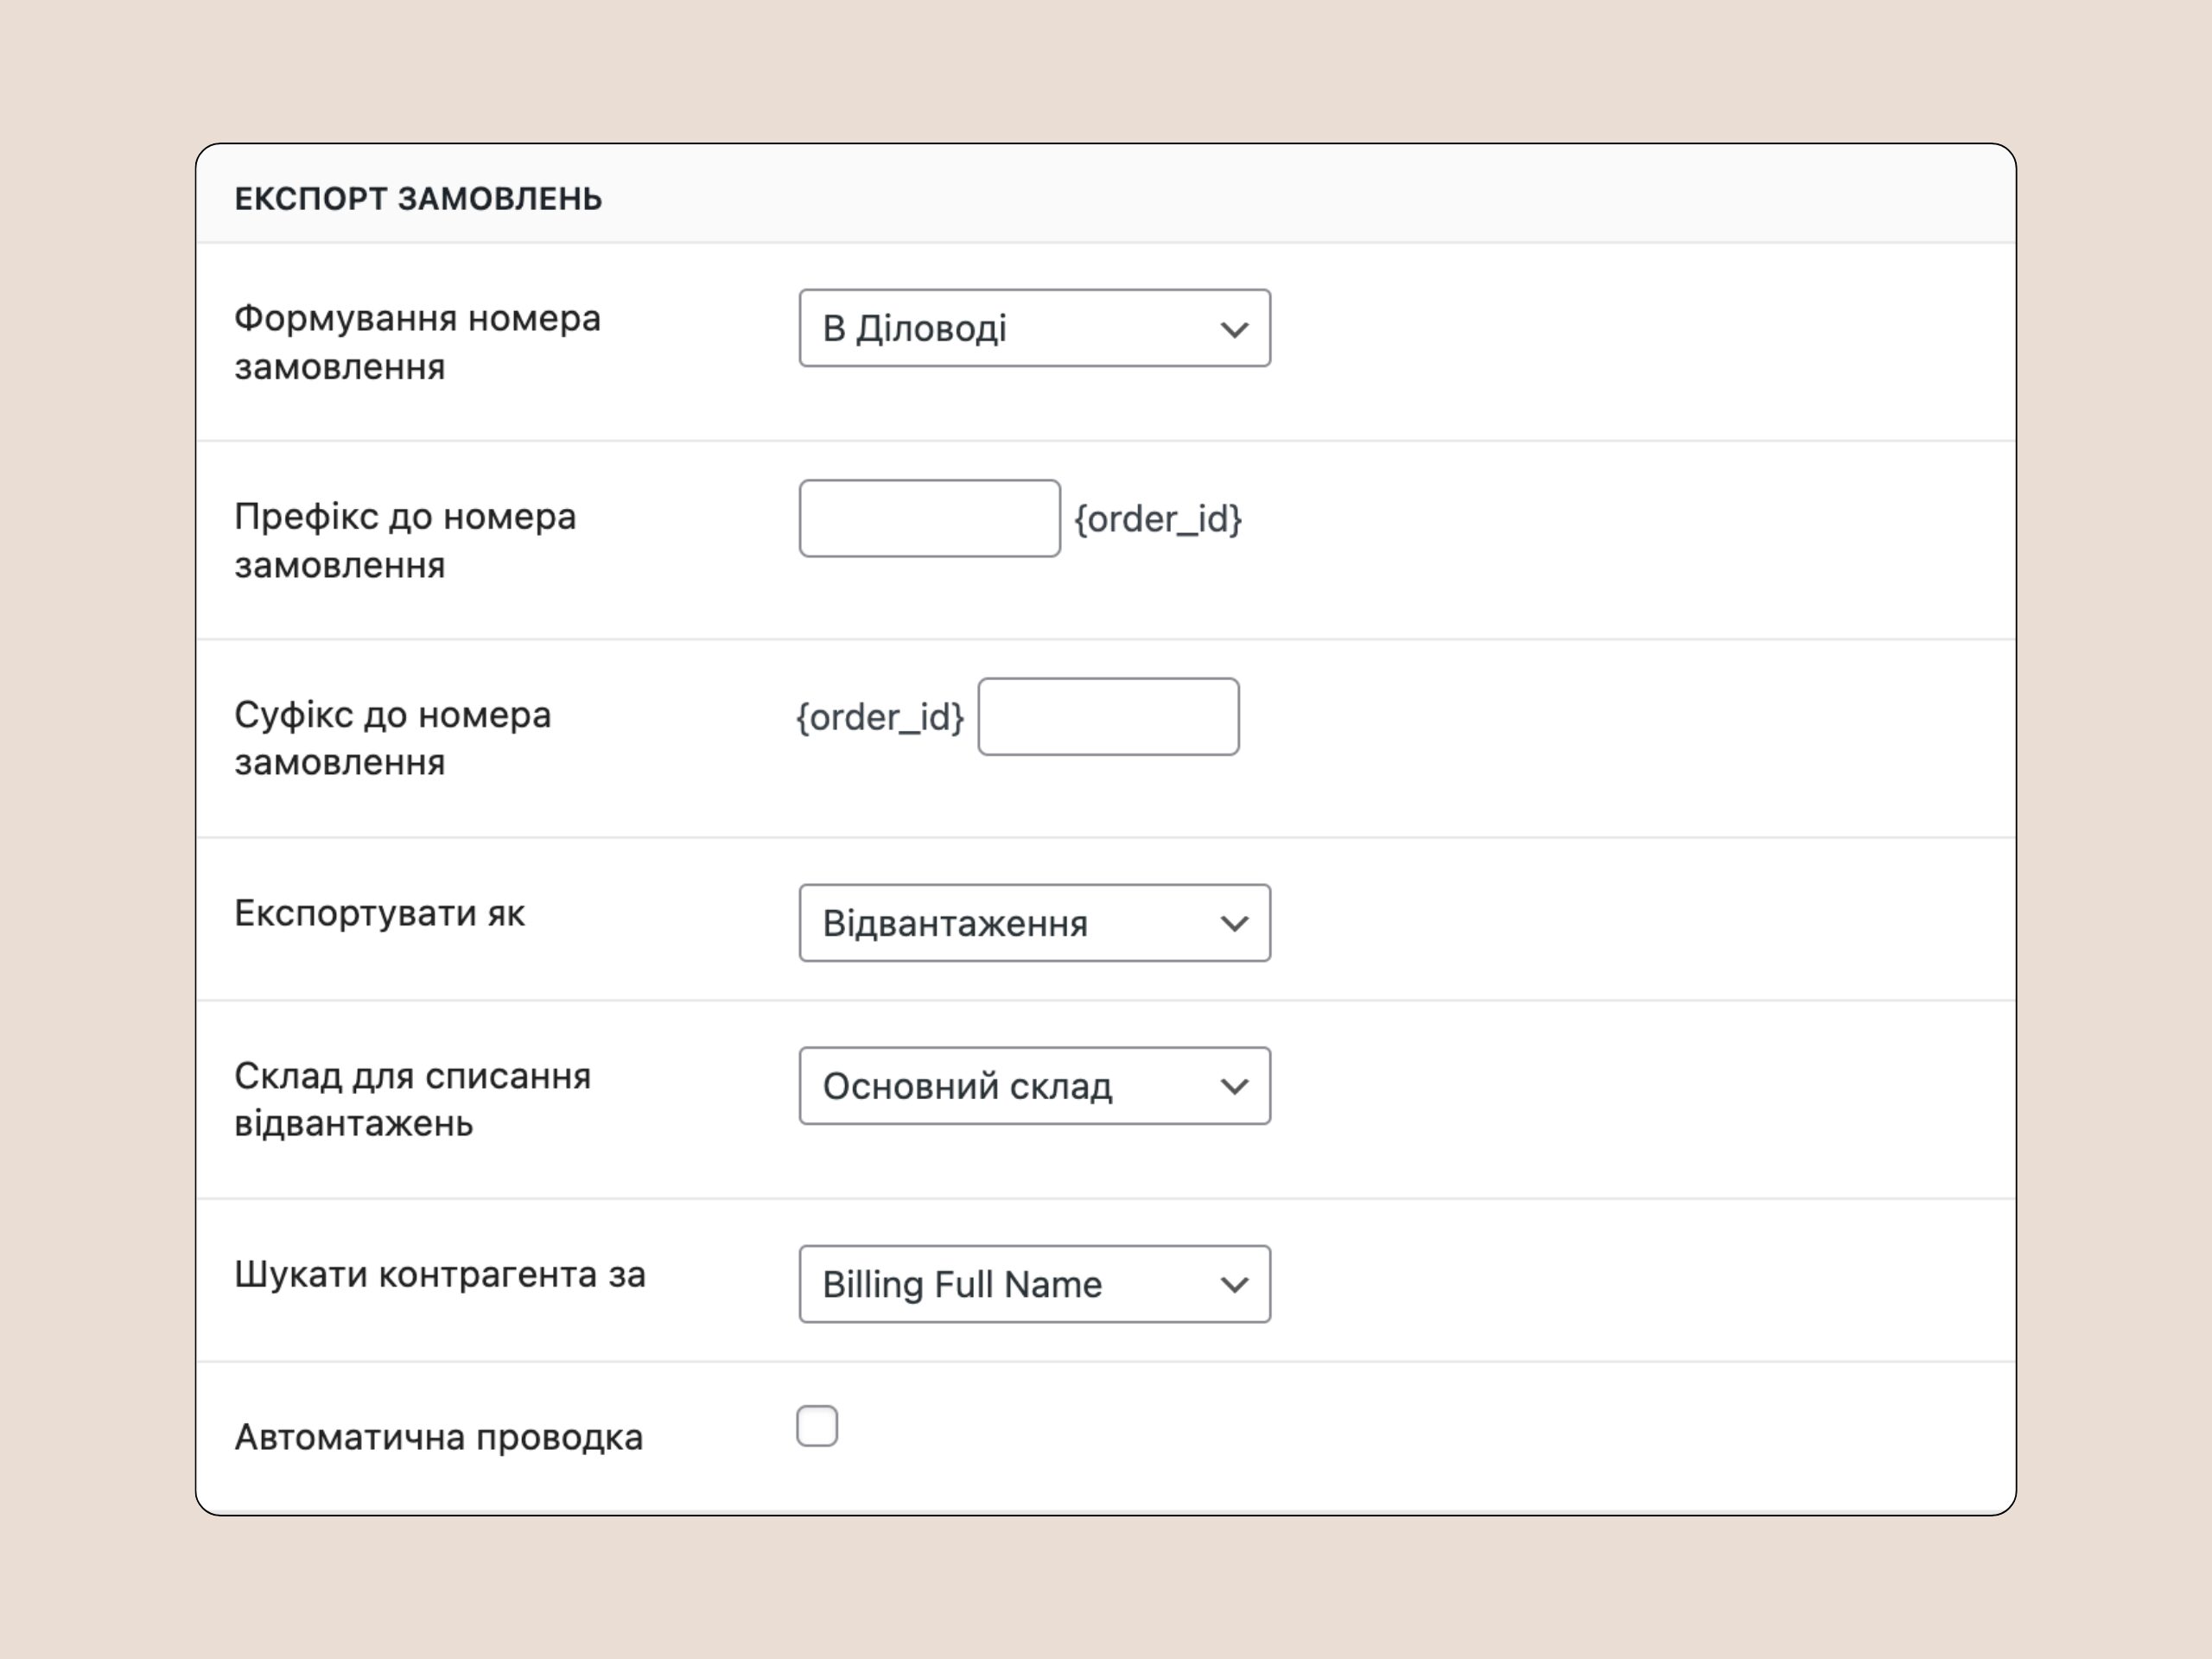Click the 'Шукати контрагента за' label
The width and height of the screenshot is (2212, 1659).
click(440, 1274)
